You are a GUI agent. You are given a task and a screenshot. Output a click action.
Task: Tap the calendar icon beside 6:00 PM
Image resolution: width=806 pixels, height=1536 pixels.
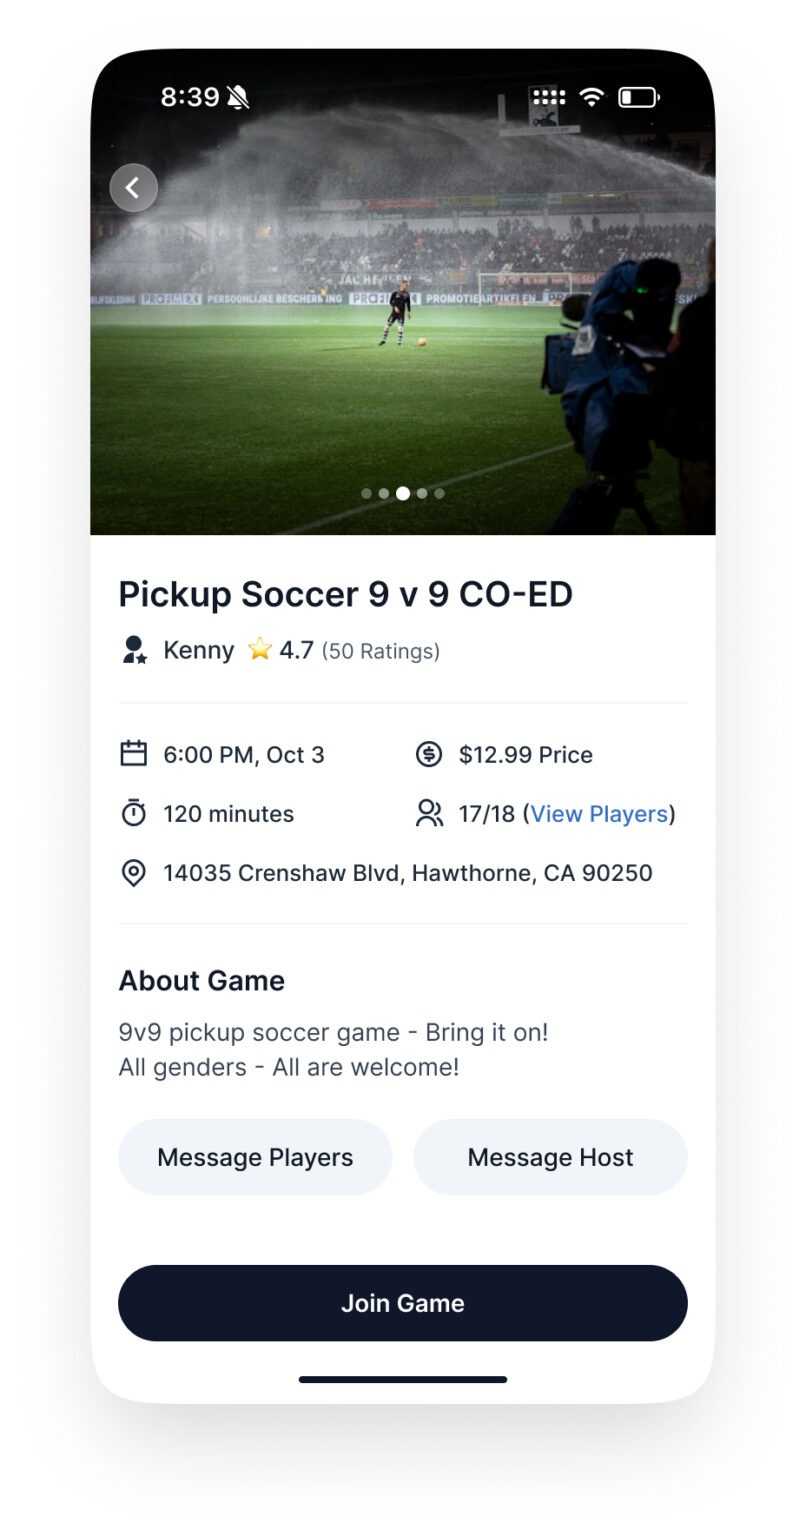pyautogui.click(x=133, y=754)
